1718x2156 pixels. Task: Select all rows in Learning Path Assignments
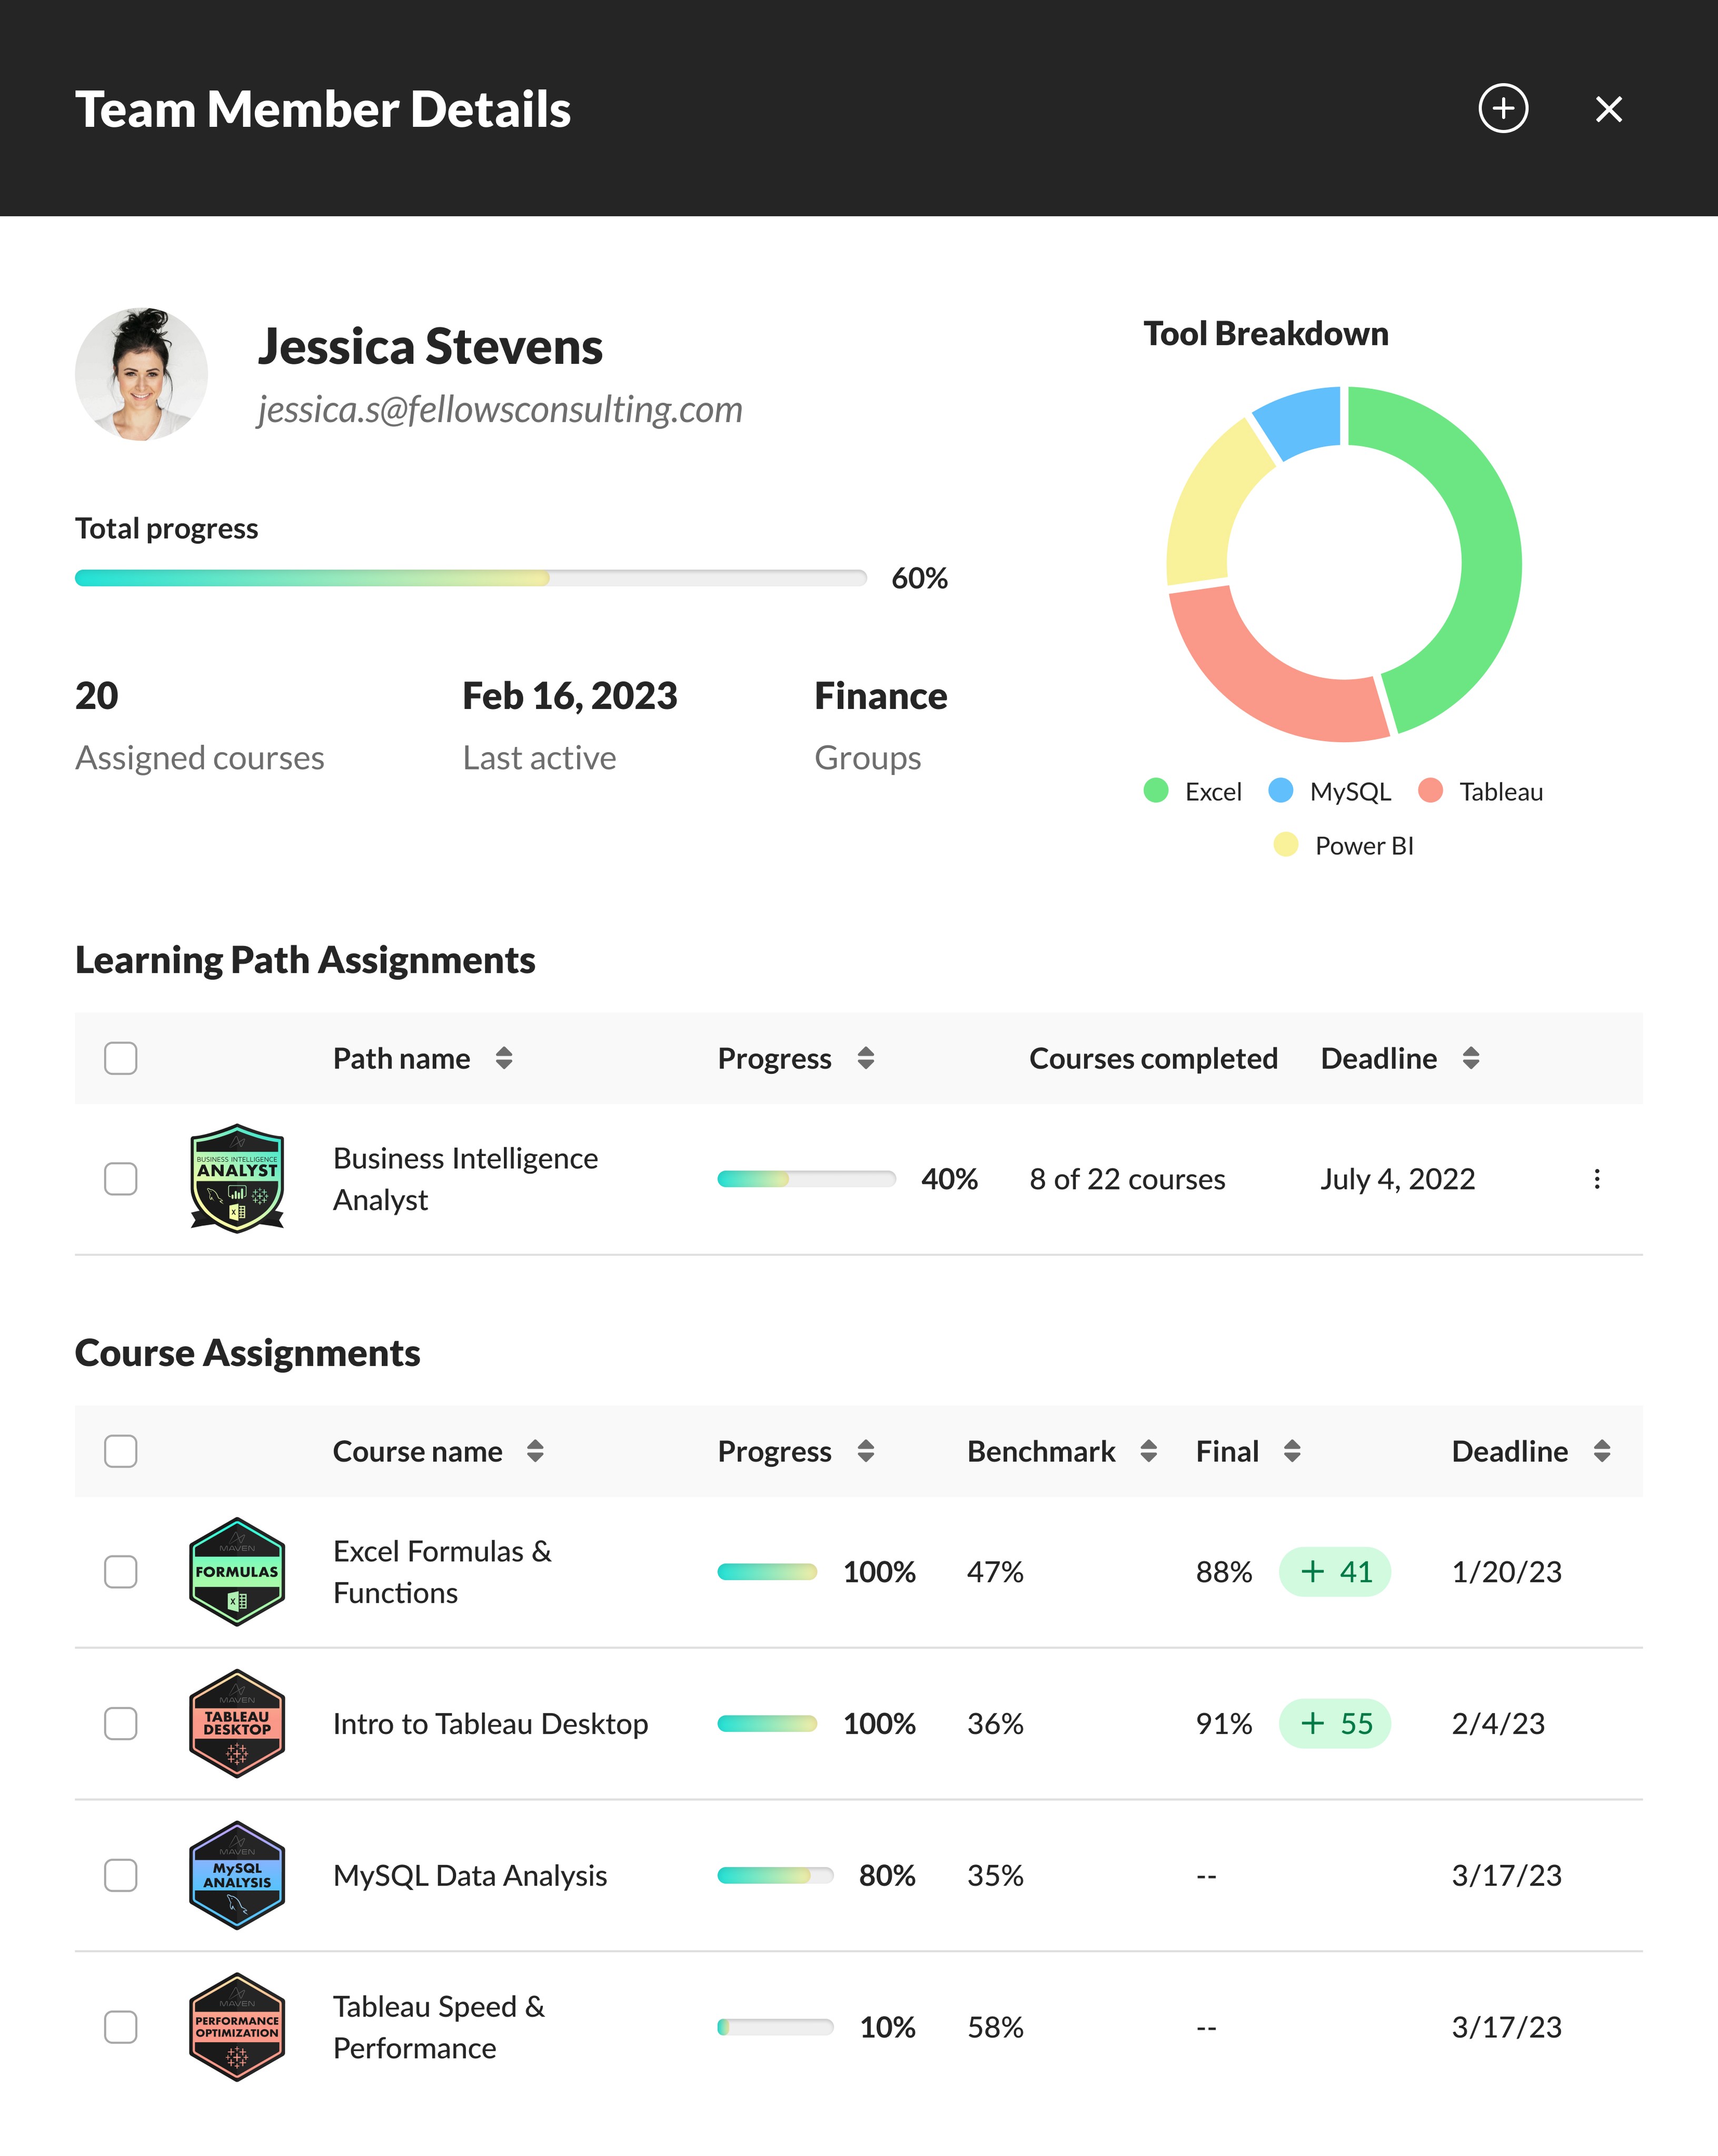point(120,1057)
